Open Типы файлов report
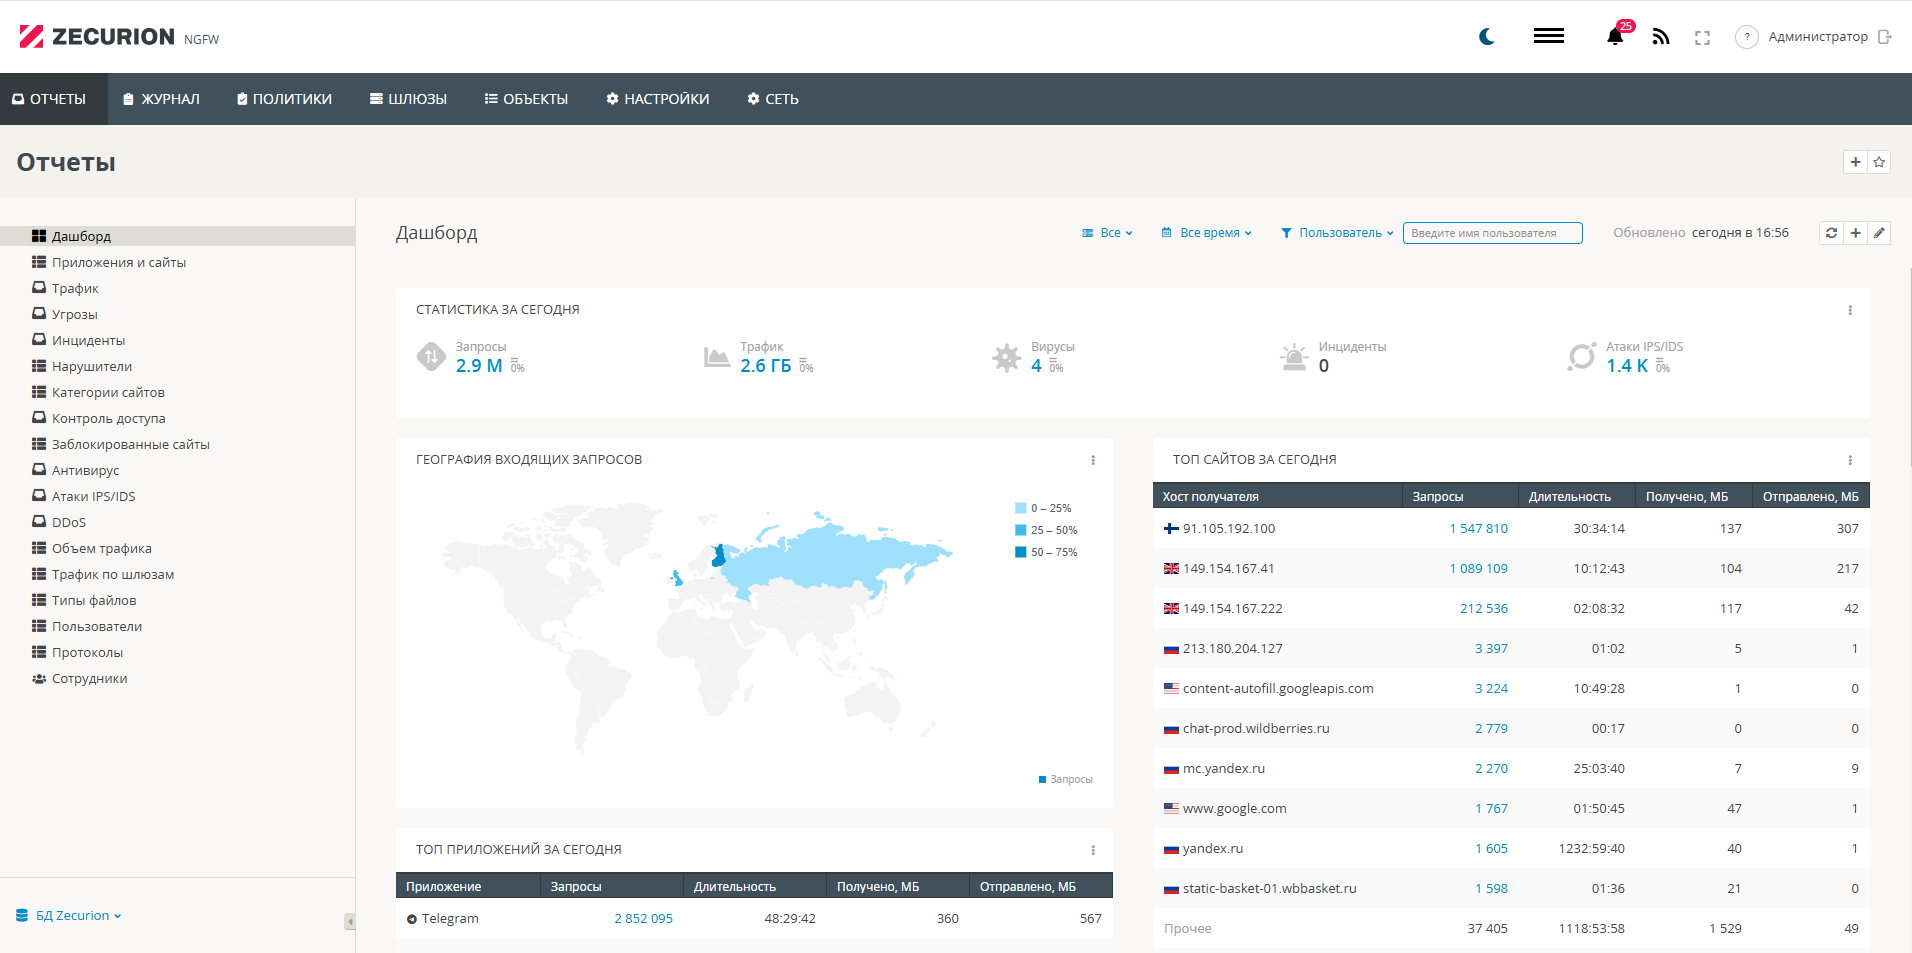 [x=93, y=600]
